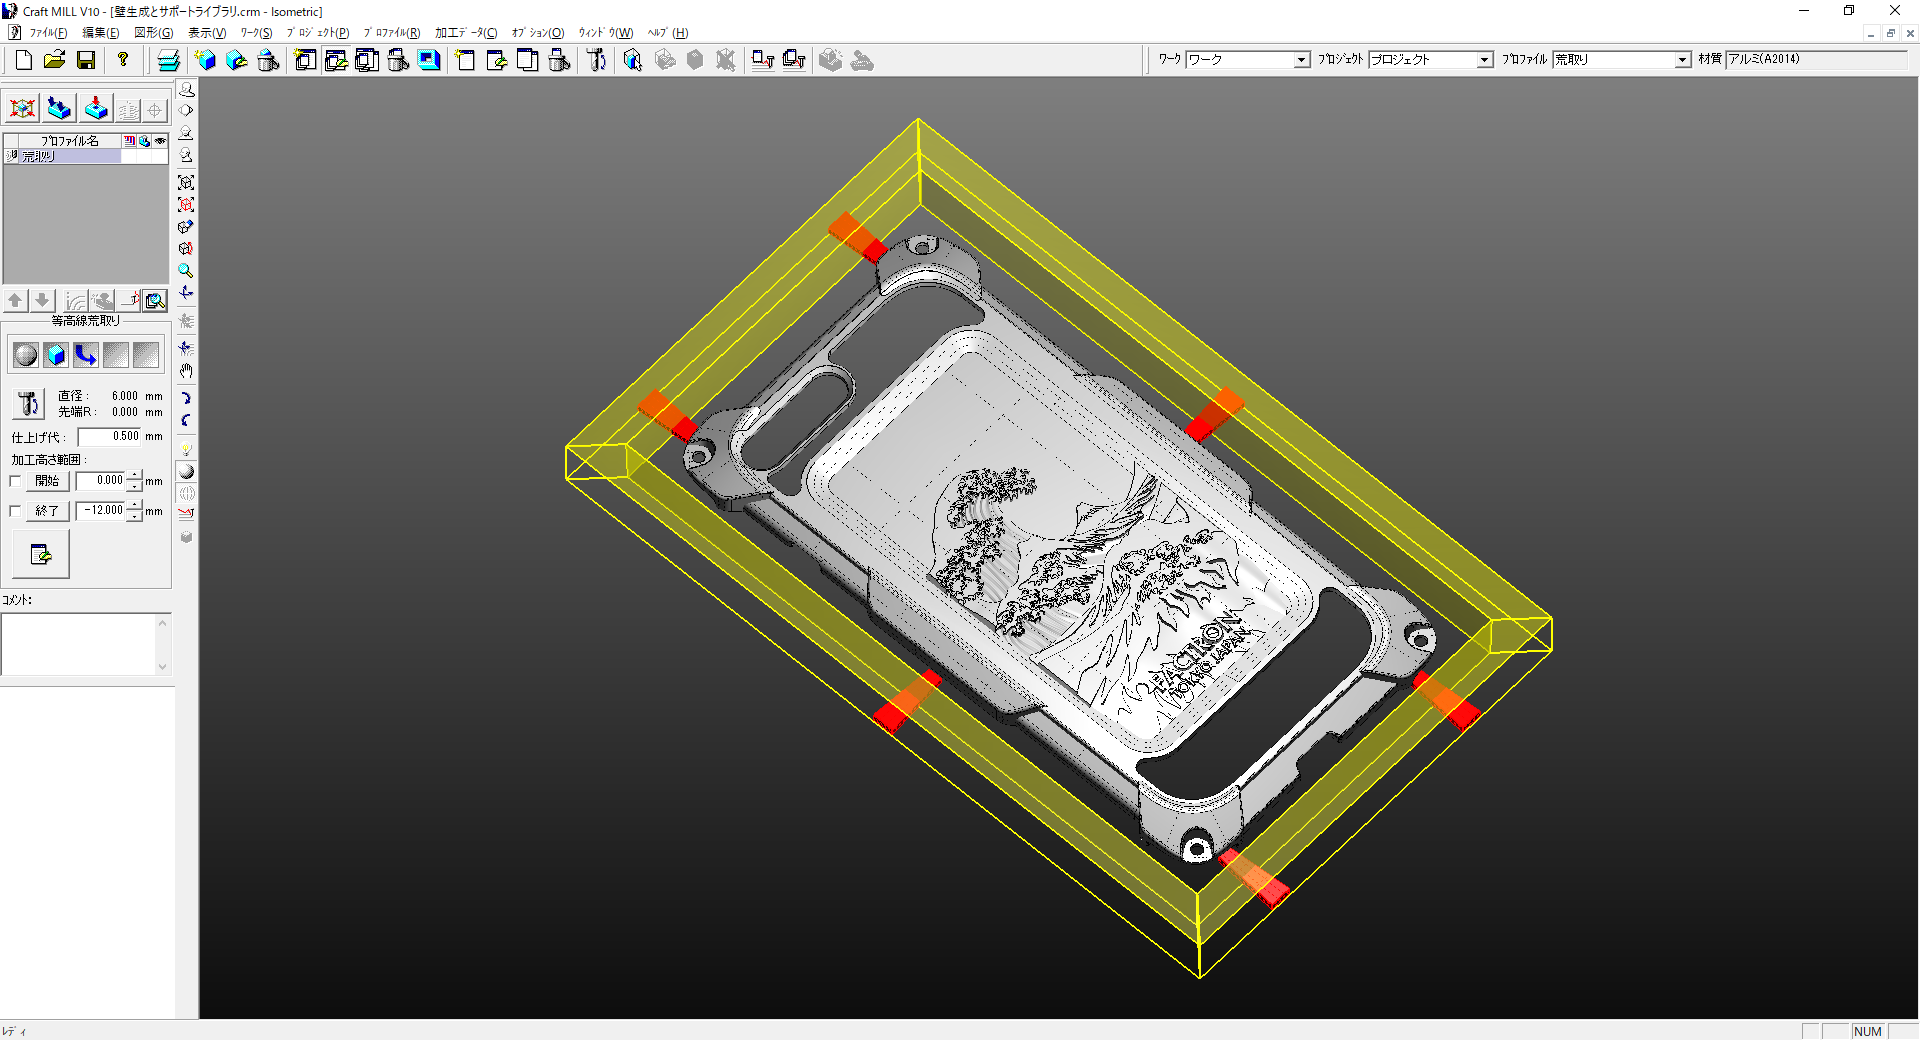This screenshot has width=1920, height=1040.
Task: Create a new work with the cube icon
Action: tap(206, 60)
